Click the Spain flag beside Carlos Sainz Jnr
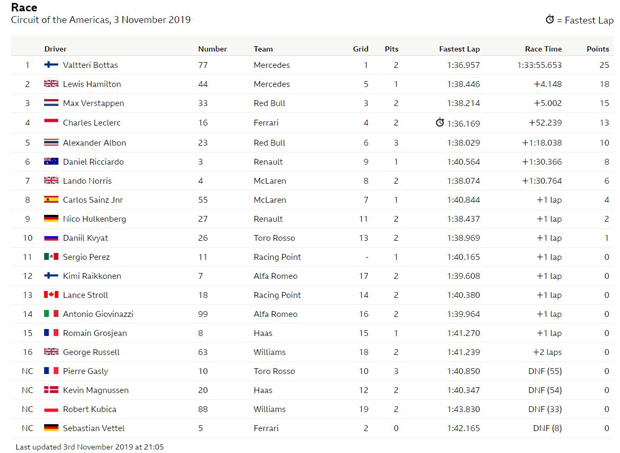The height and width of the screenshot is (453, 620). [51, 200]
